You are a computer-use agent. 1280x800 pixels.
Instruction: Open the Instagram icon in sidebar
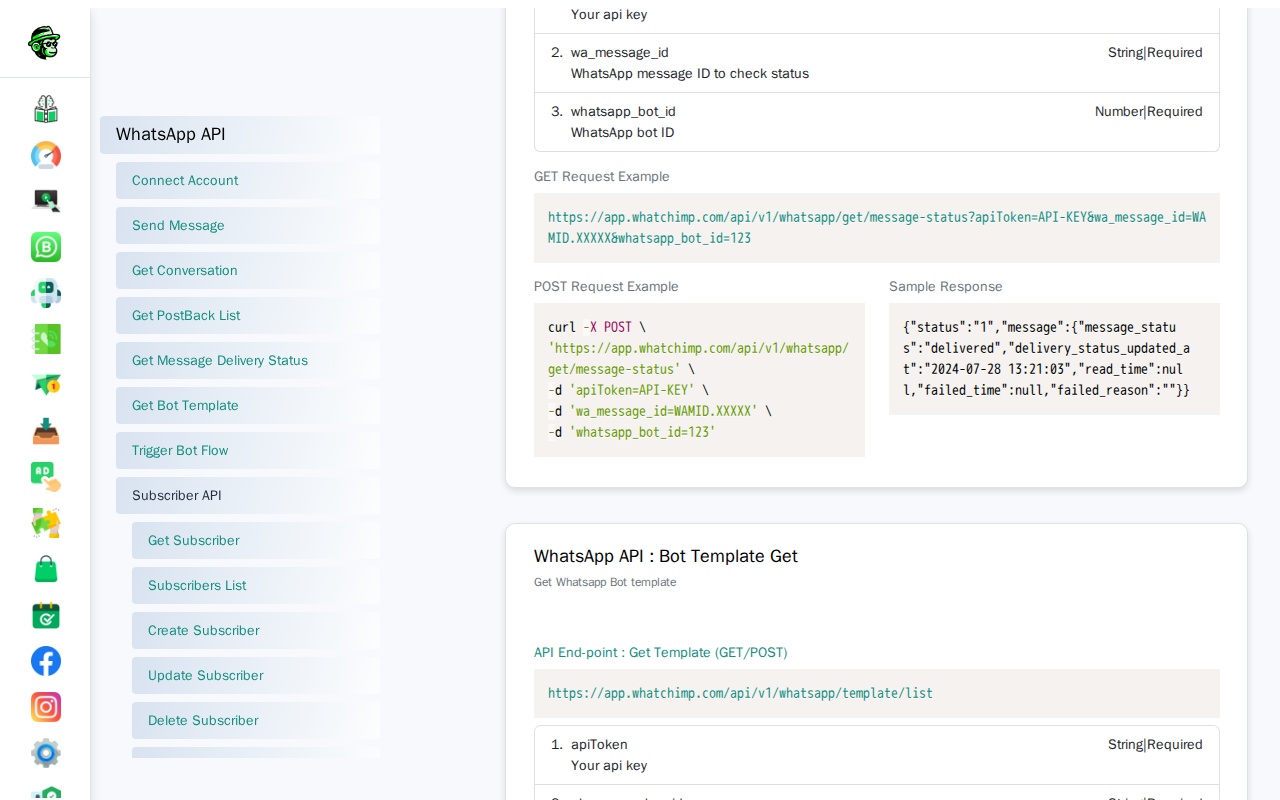point(46,707)
